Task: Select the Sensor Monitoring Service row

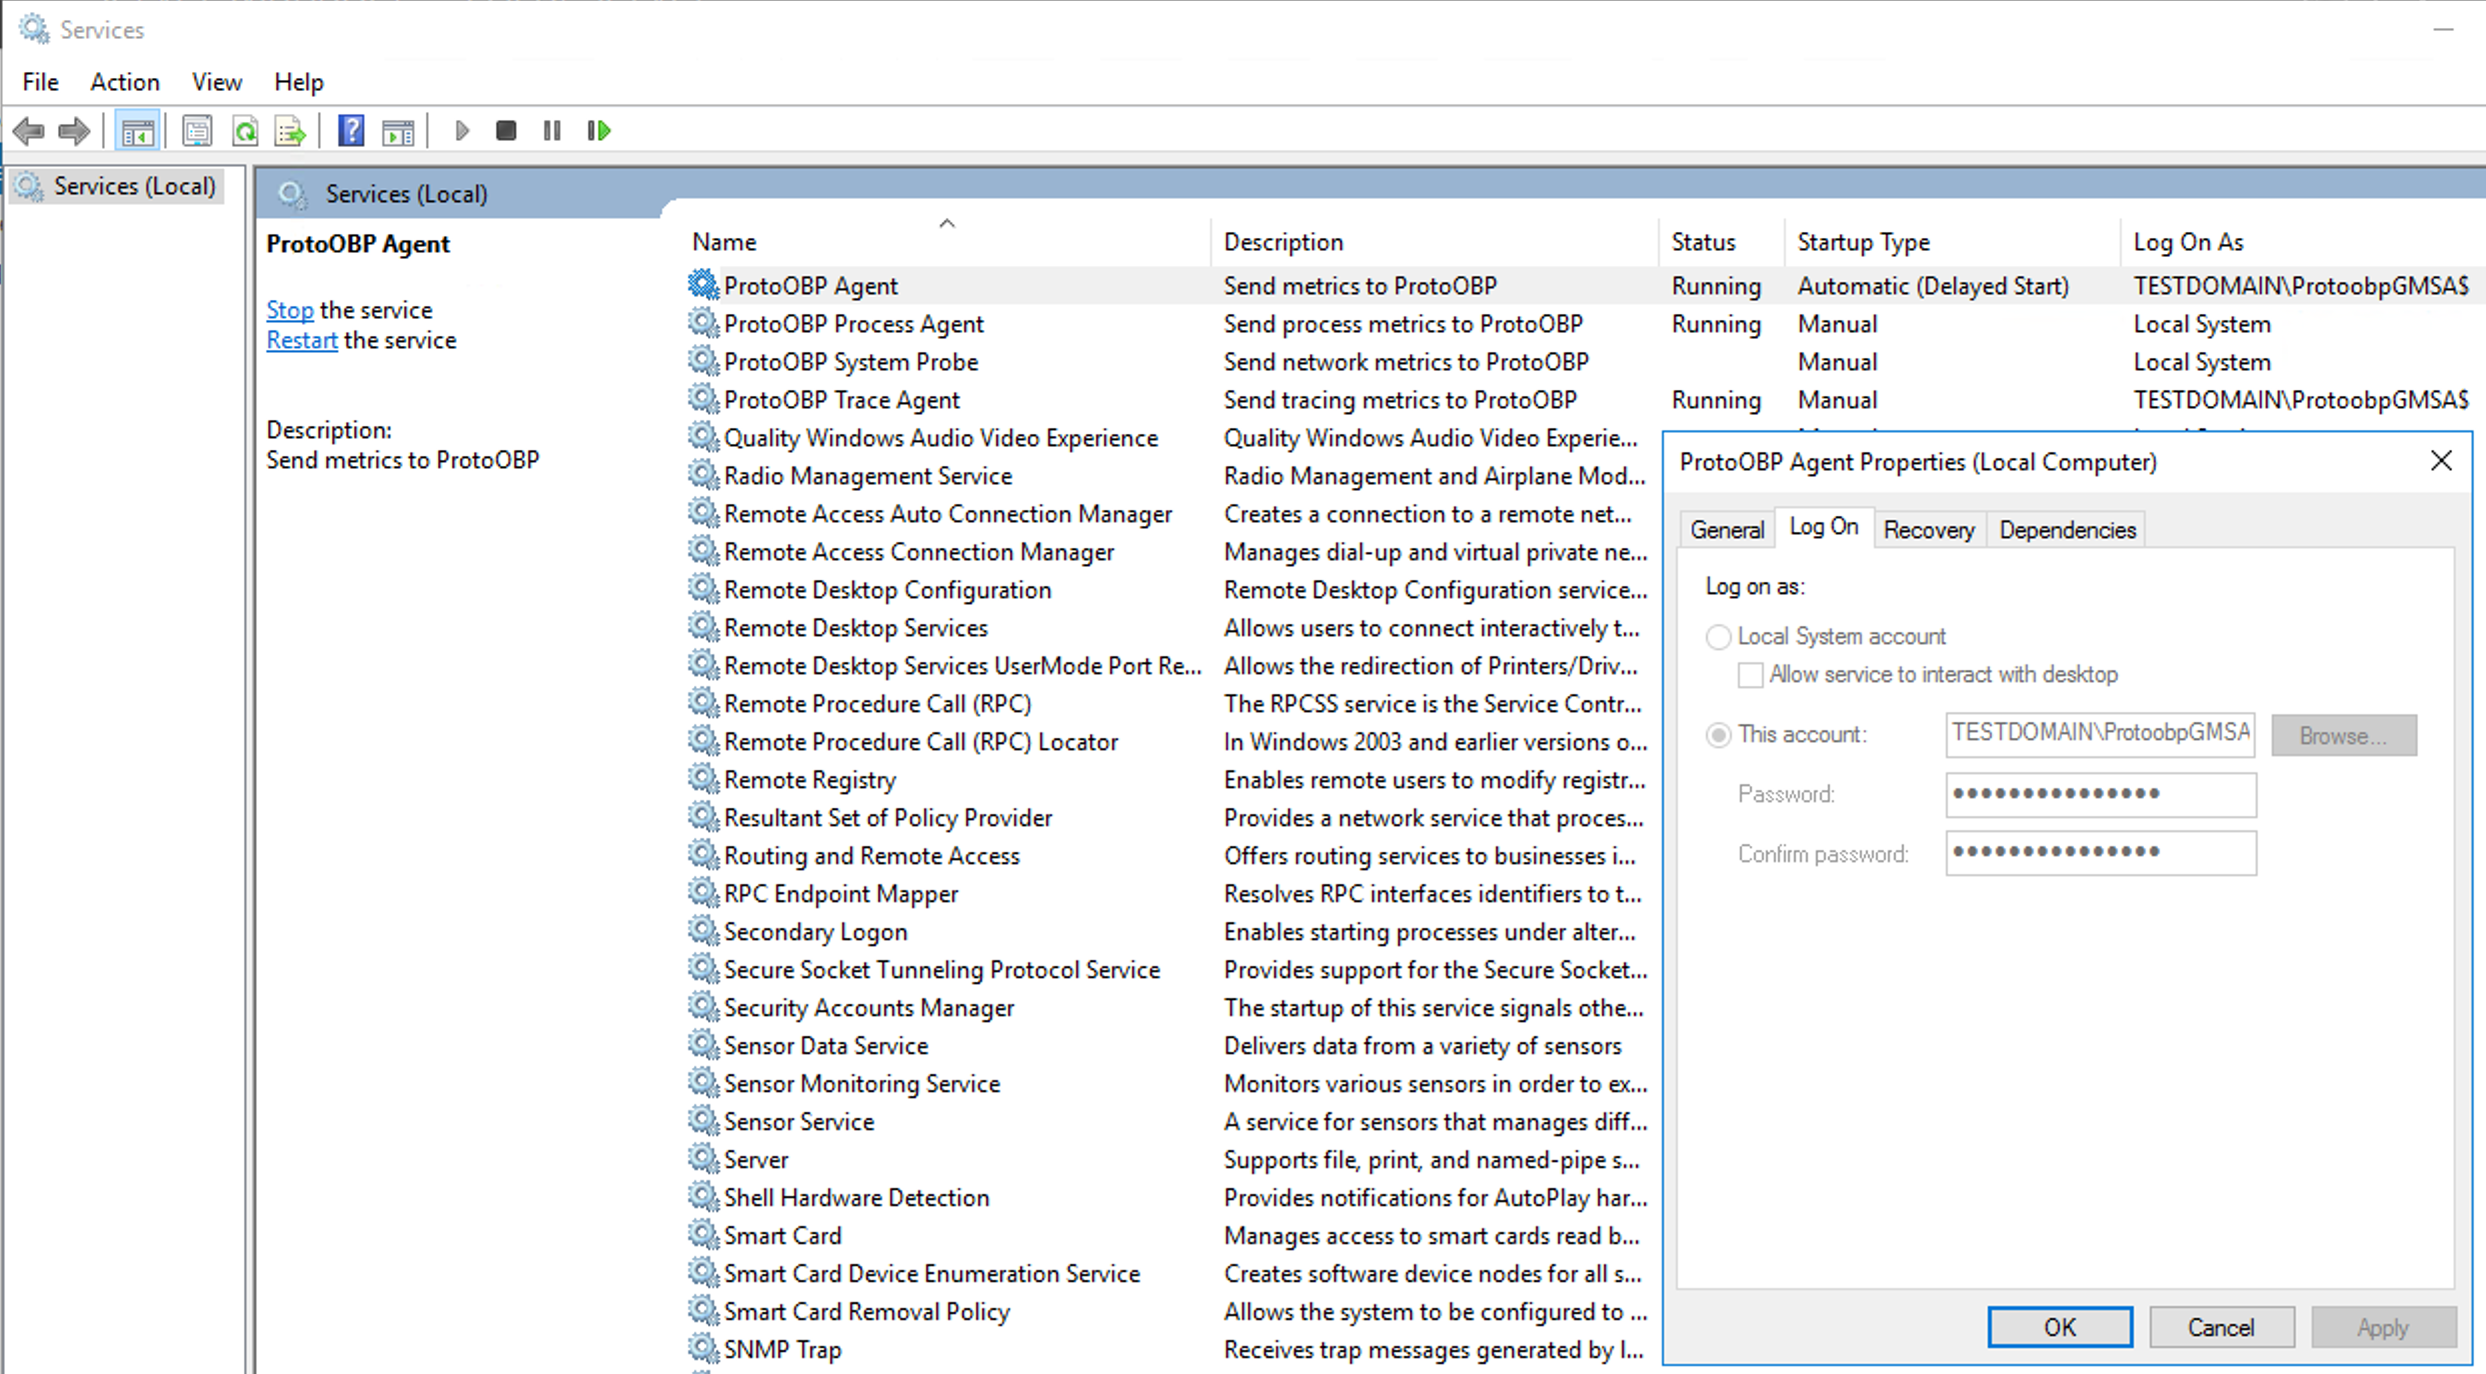Action: point(1170,1084)
